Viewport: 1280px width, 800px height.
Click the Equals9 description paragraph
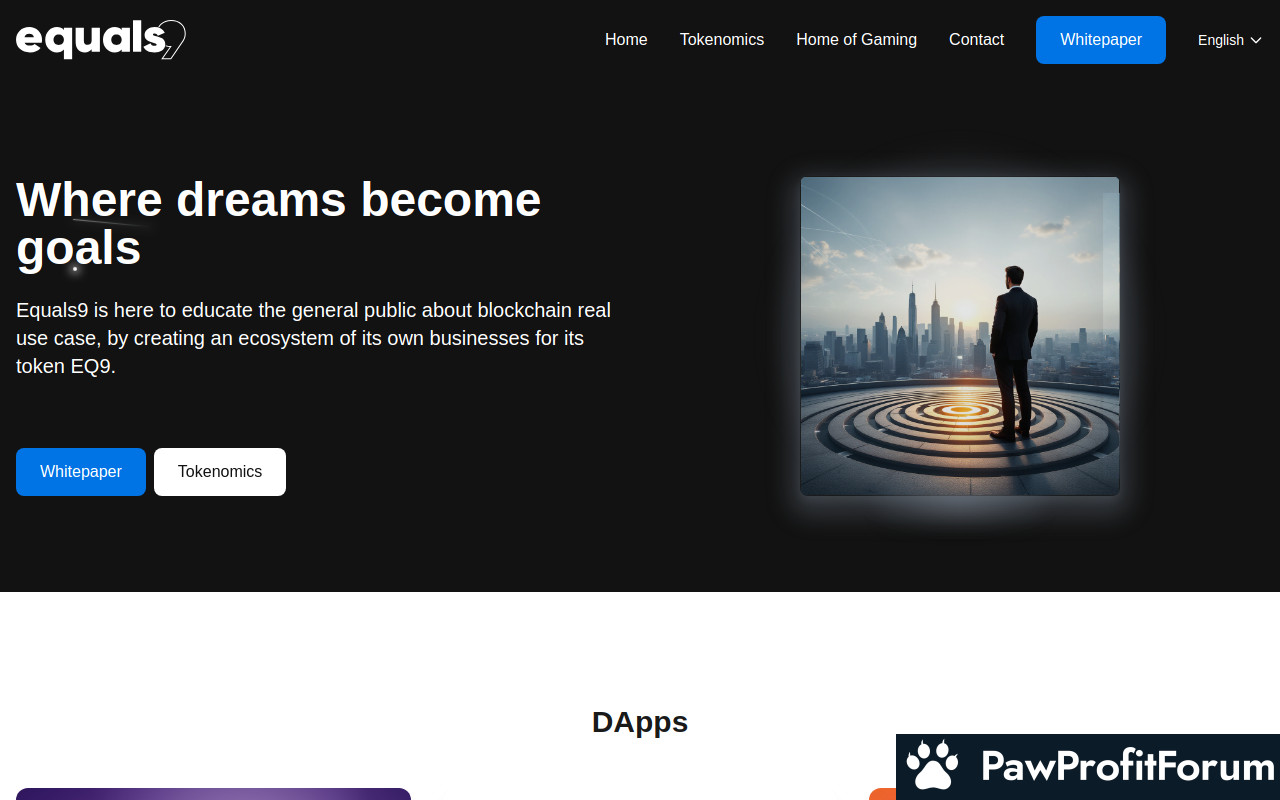coord(313,338)
